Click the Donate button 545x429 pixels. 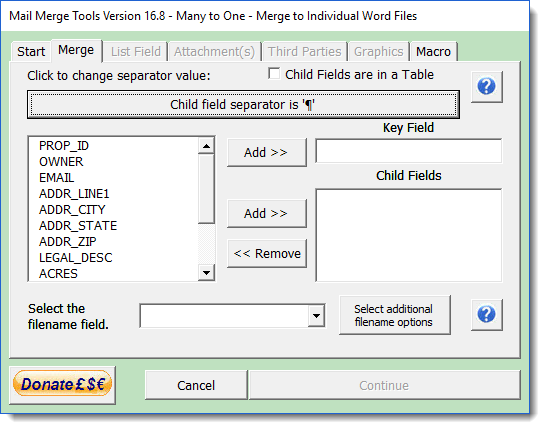63,385
